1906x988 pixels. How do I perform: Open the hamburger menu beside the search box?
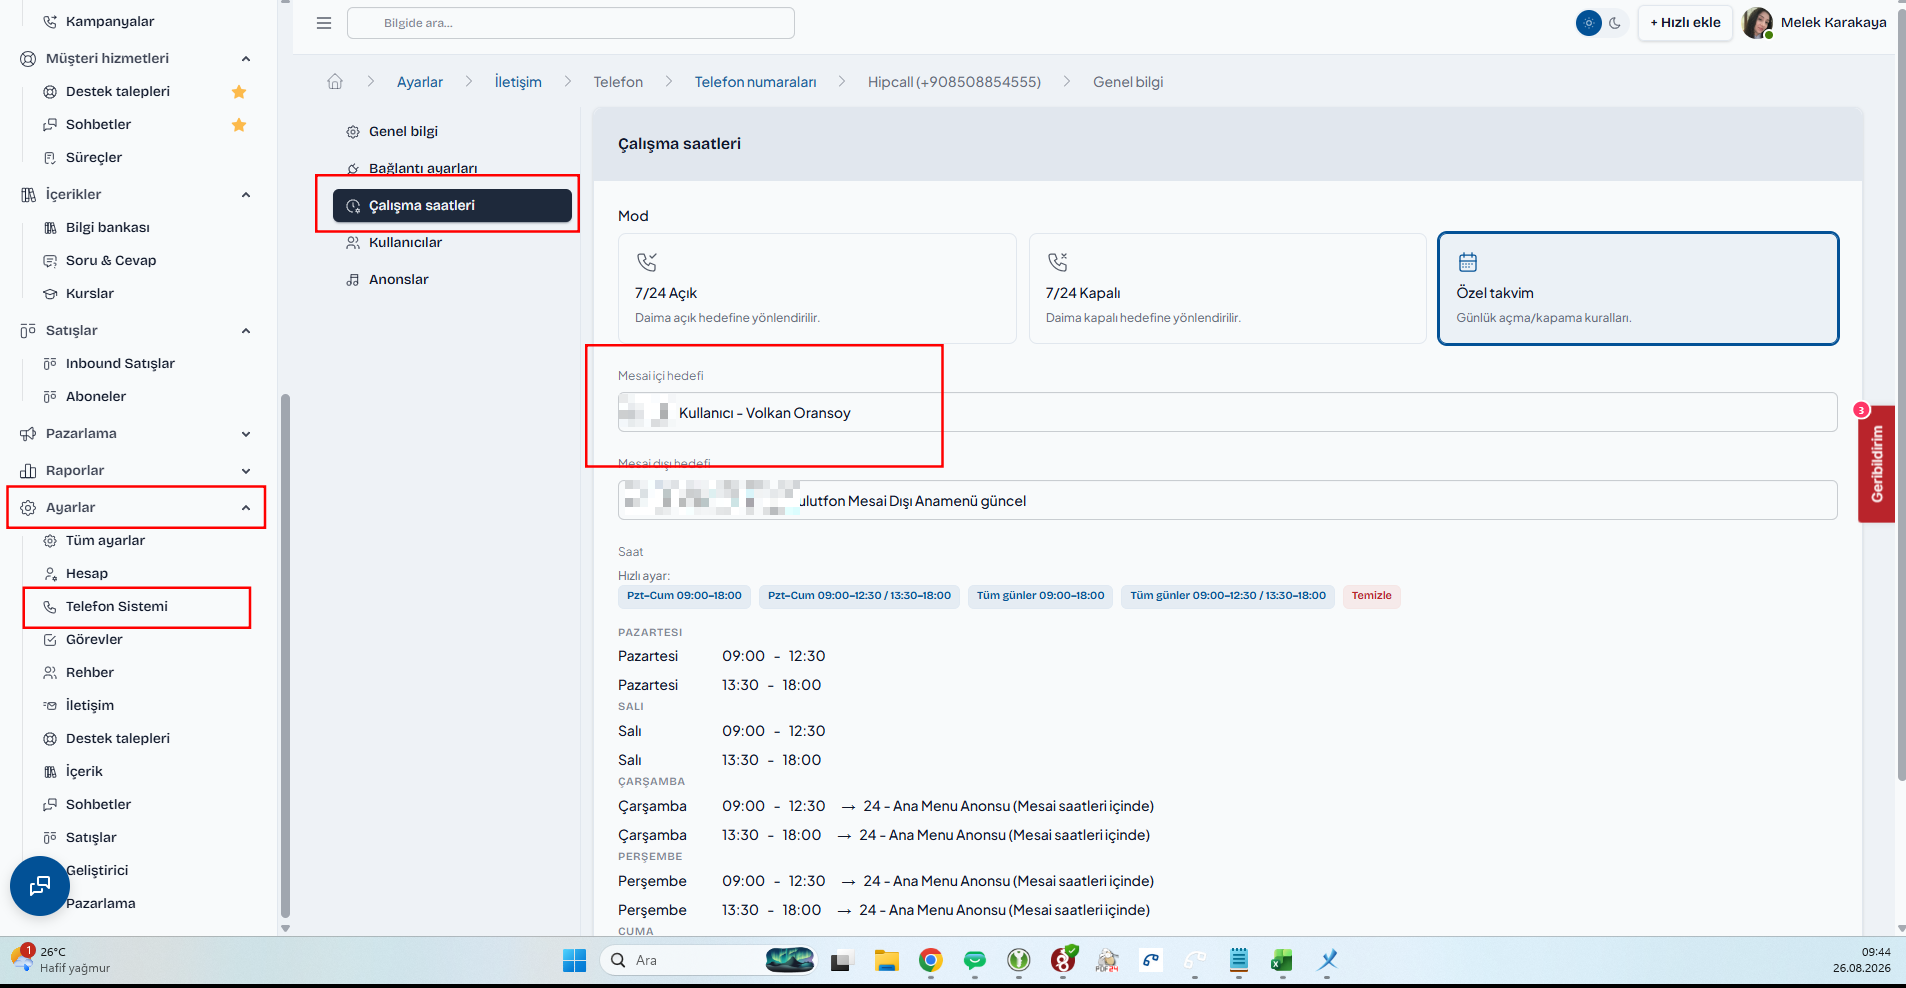(324, 23)
